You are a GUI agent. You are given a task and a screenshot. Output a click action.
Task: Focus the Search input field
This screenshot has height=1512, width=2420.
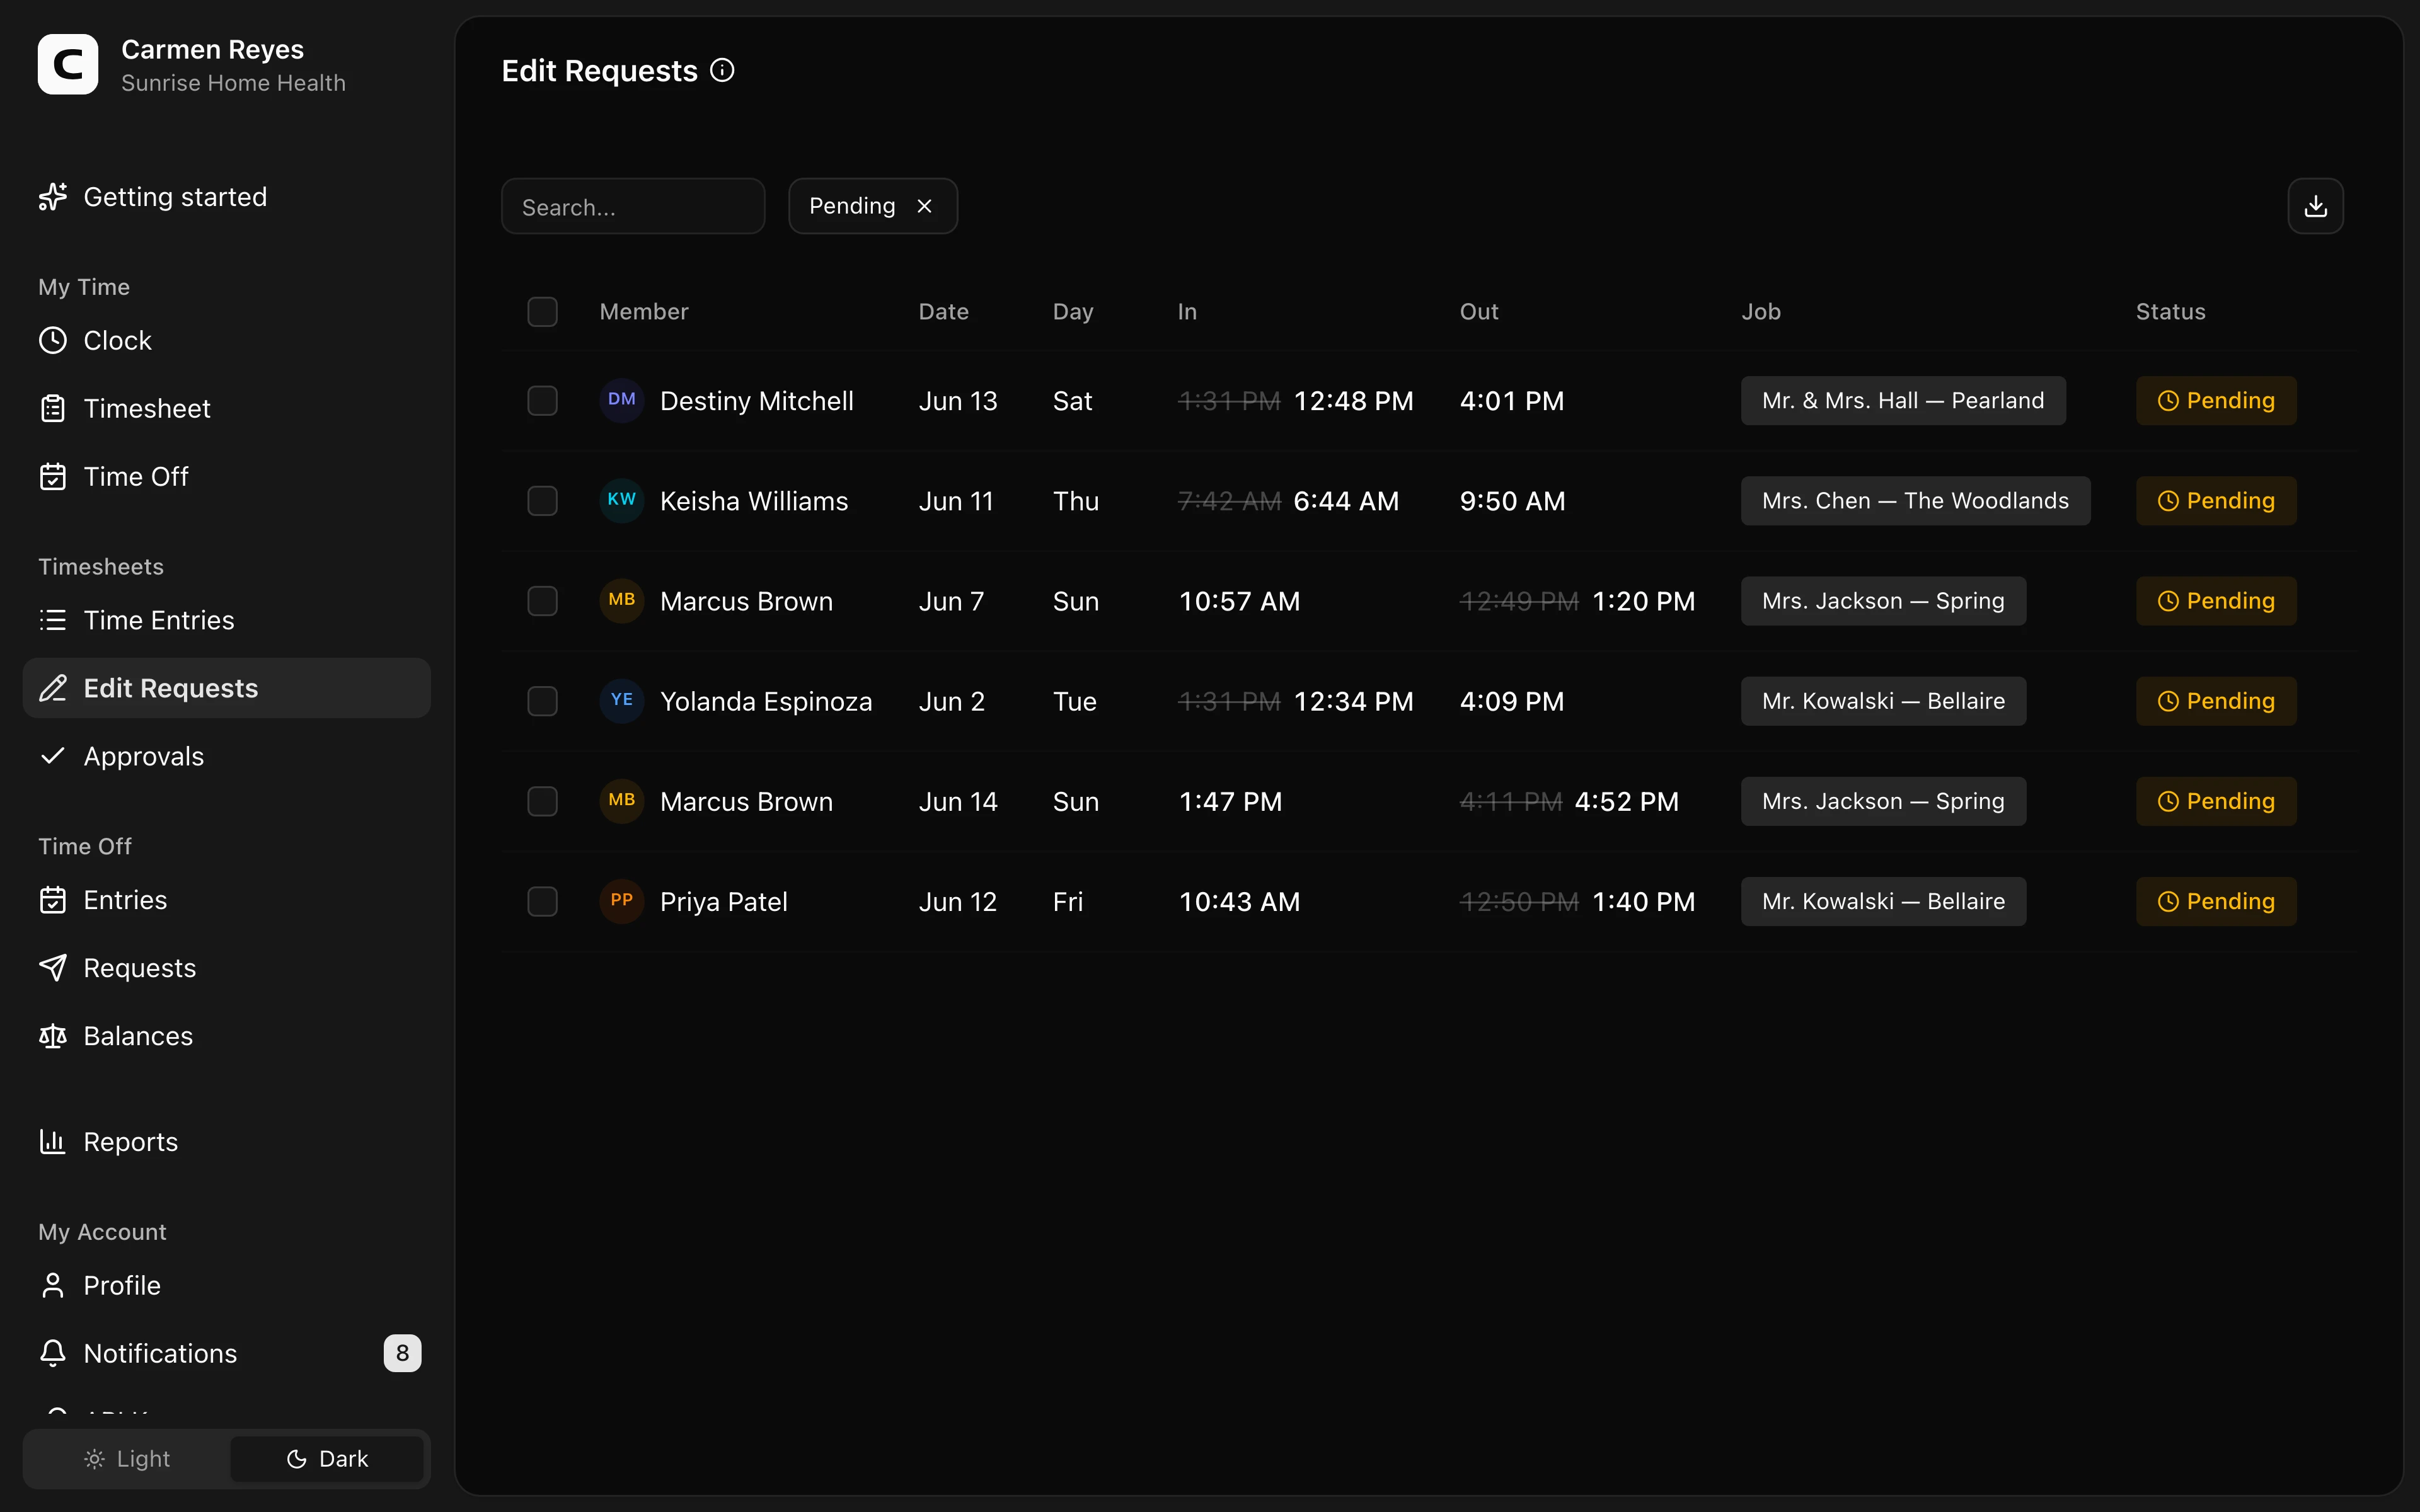[x=633, y=206]
